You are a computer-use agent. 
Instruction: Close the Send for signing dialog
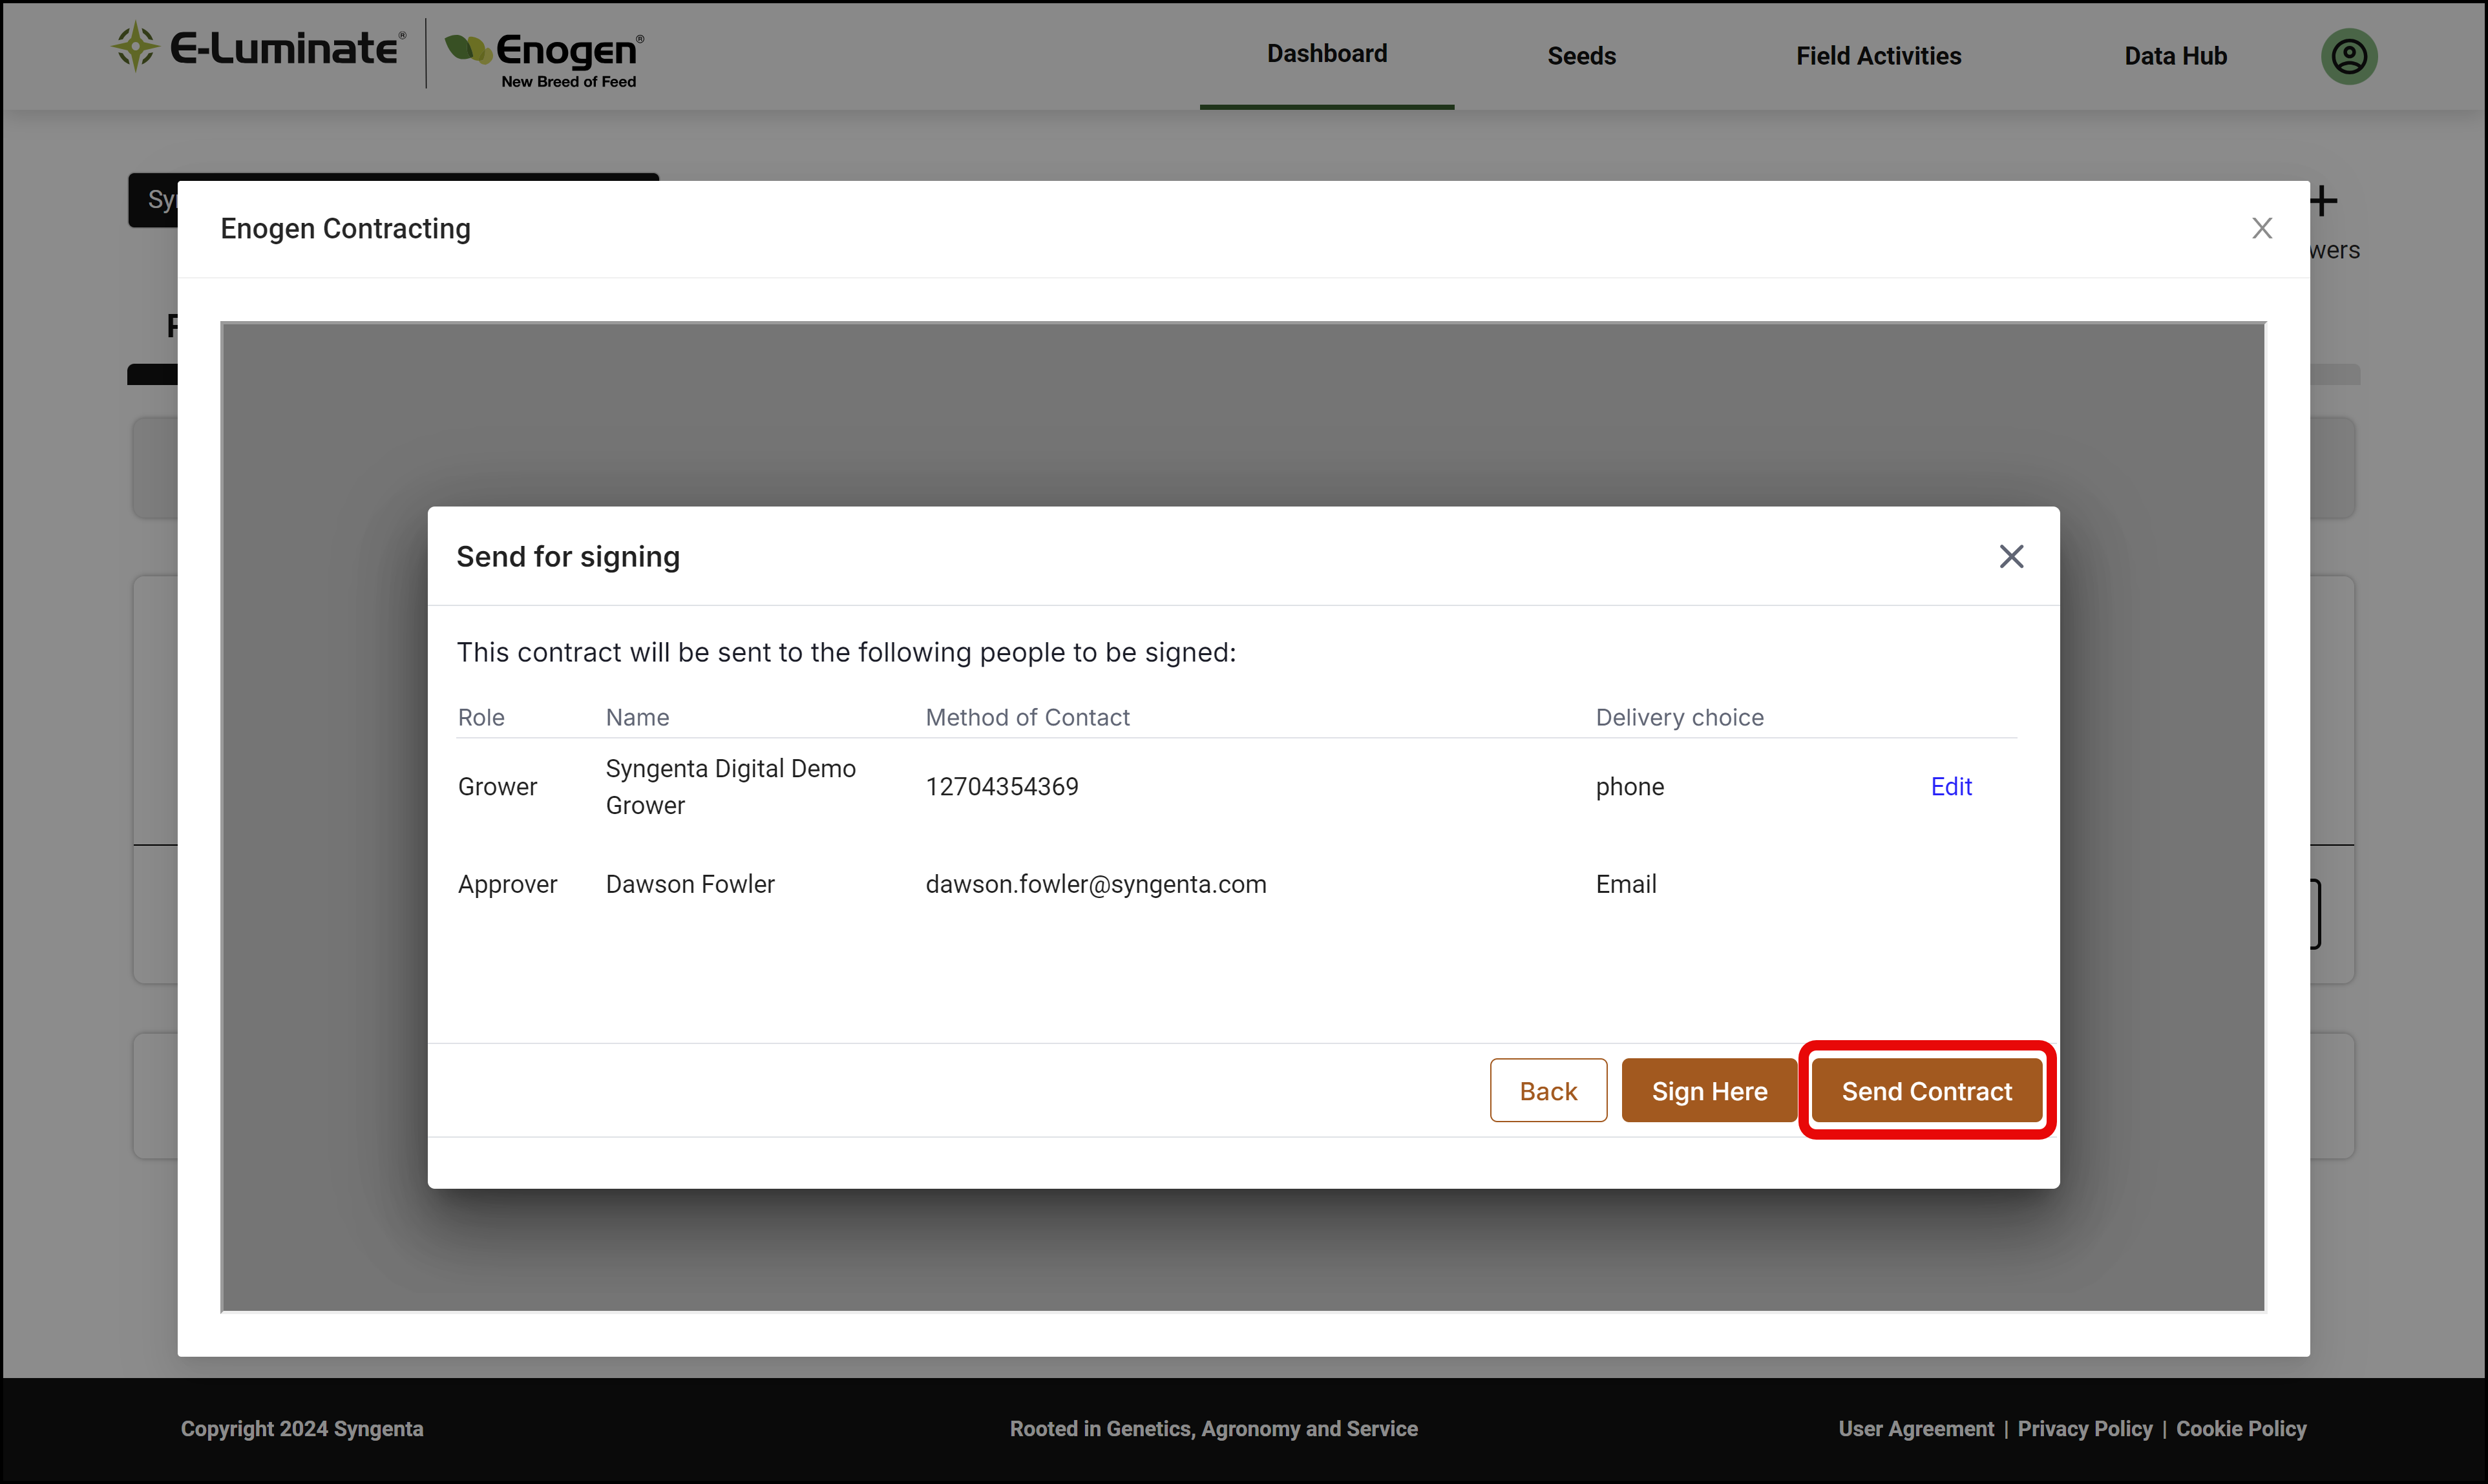pyautogui.click(x=2011, y=556)
